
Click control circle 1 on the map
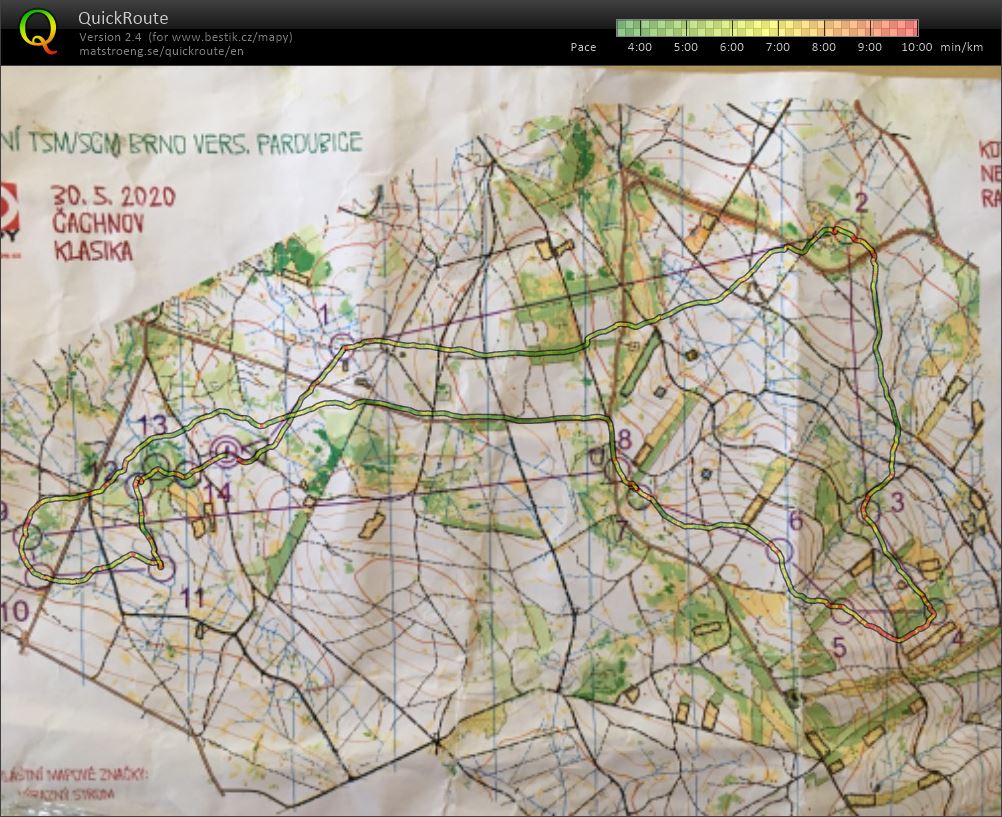coord(343,345)
